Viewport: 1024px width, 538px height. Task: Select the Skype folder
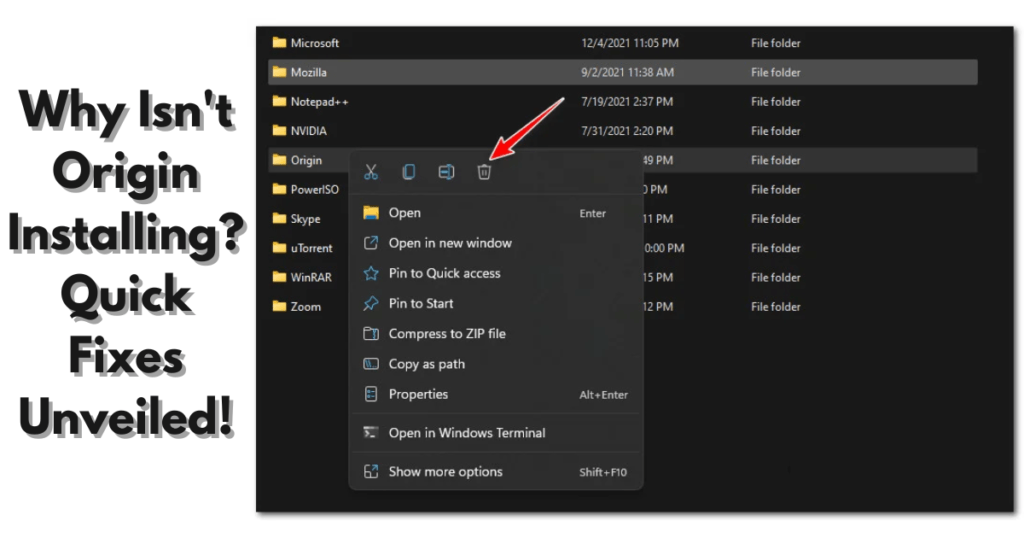(308, 219)
